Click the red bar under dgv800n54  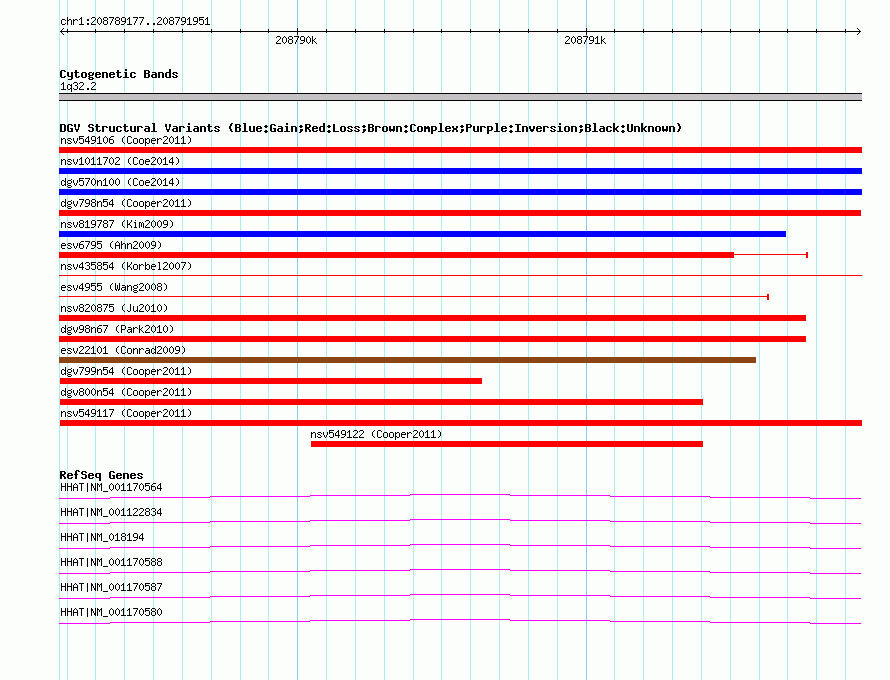(x=381, y=402)
